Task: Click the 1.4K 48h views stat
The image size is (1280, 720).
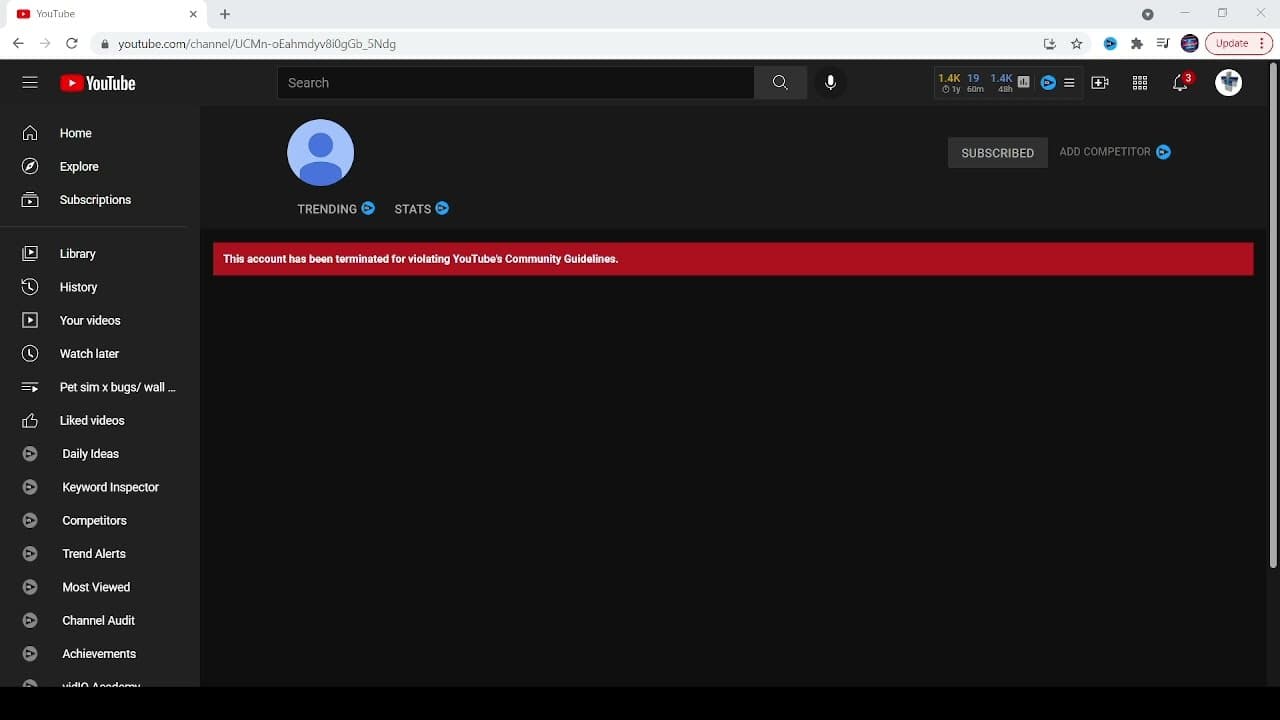Action: click(x=1001, y=83)
